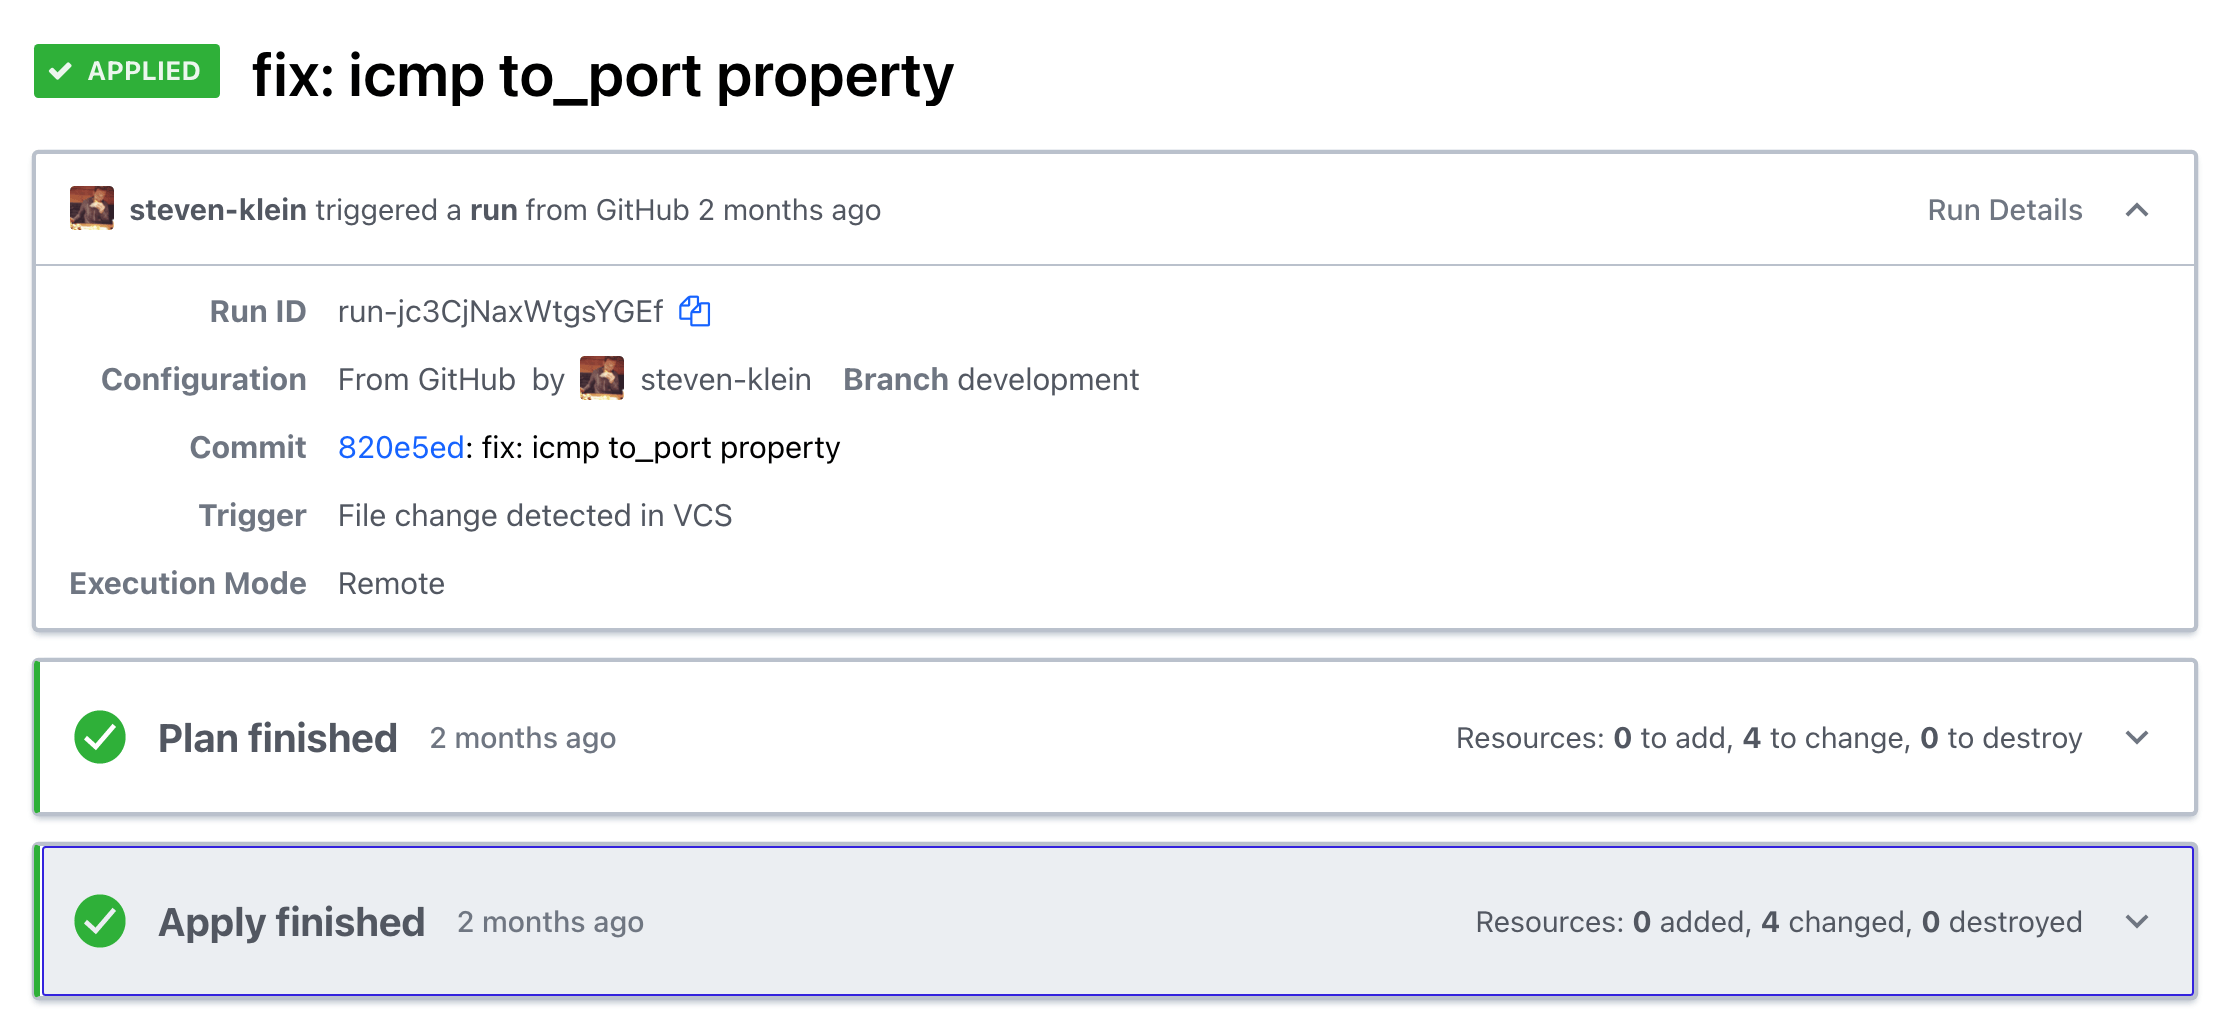Click the development branch name
Viewport: 2232px width, 1028px height.
[1047, 380]
